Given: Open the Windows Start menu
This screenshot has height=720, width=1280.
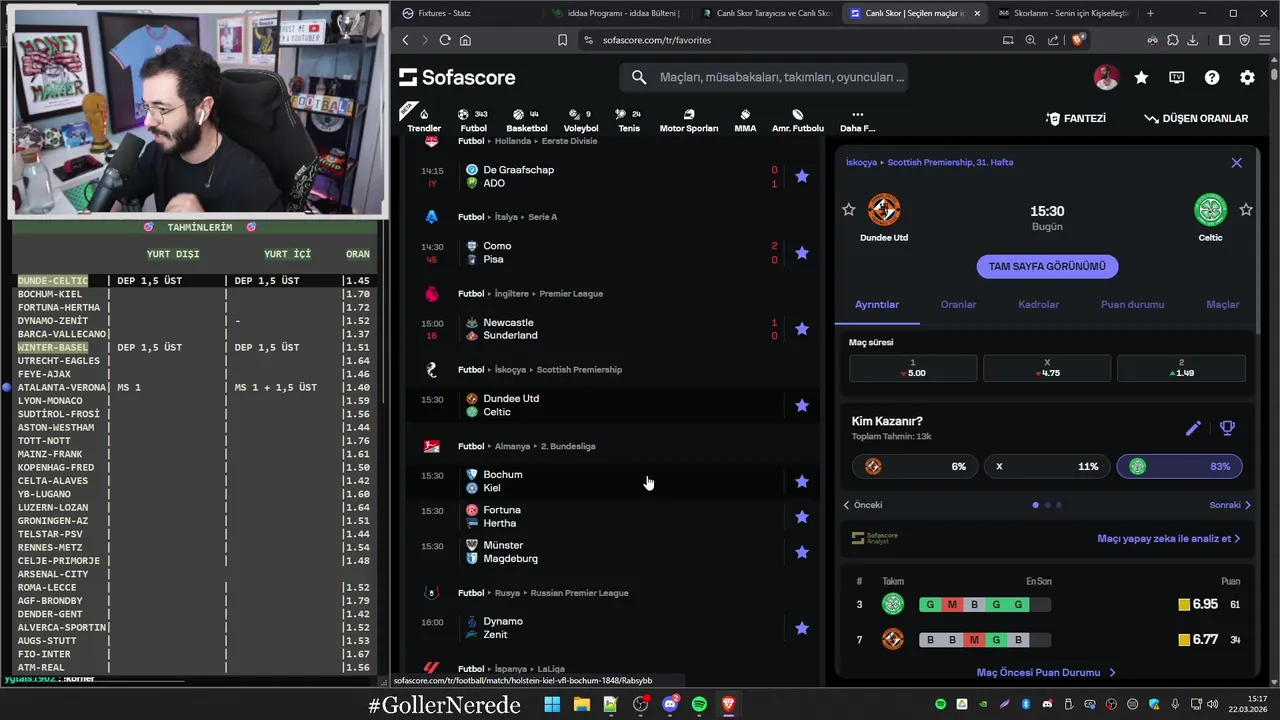Looking at the screenshot, I should (552, 704).
